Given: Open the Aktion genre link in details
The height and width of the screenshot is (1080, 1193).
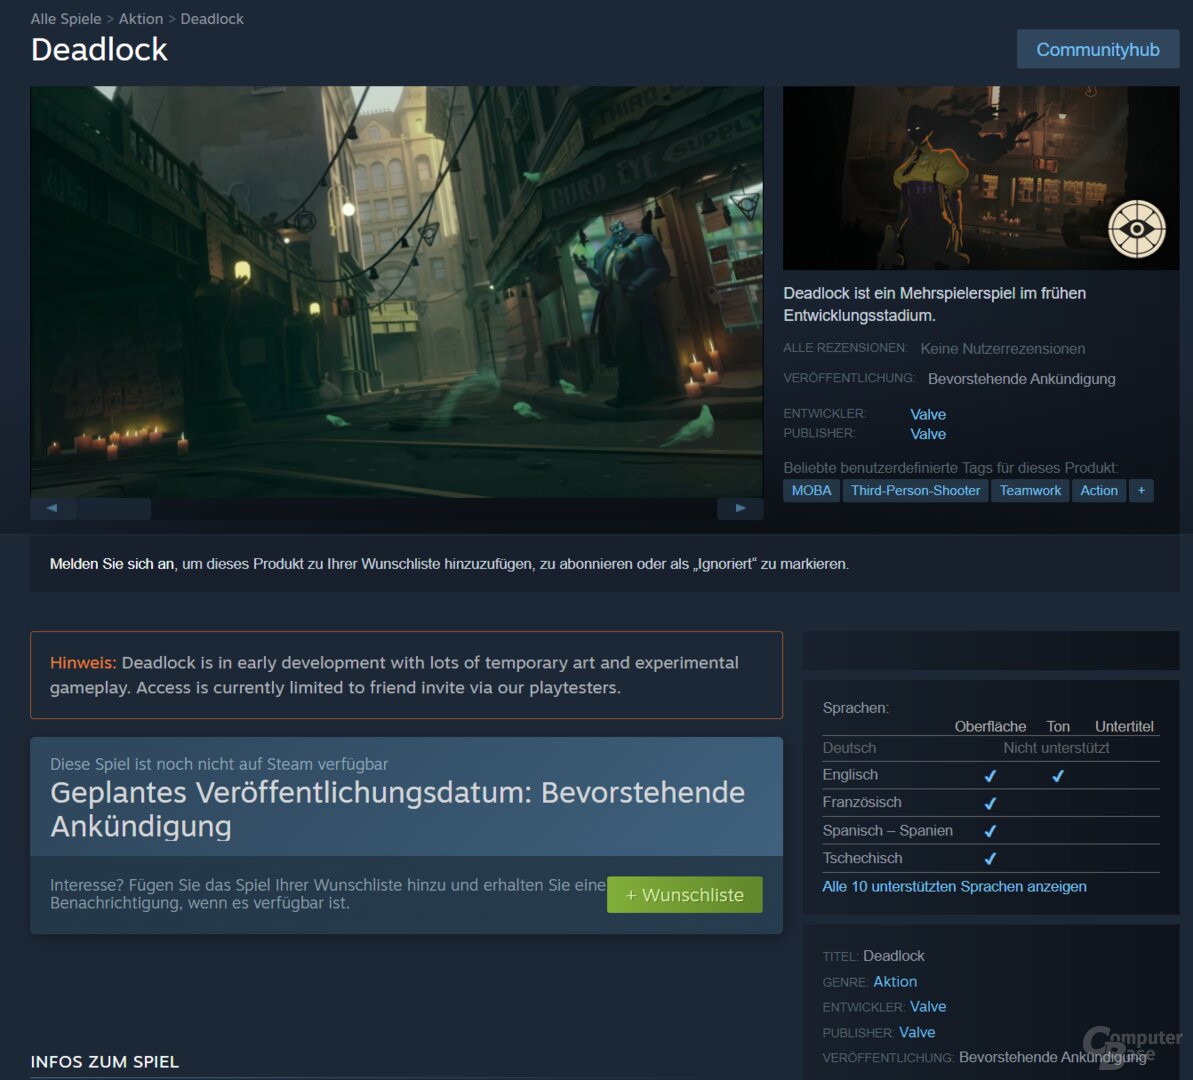Looking at the screenshot, I should click(x=895, y=982).
